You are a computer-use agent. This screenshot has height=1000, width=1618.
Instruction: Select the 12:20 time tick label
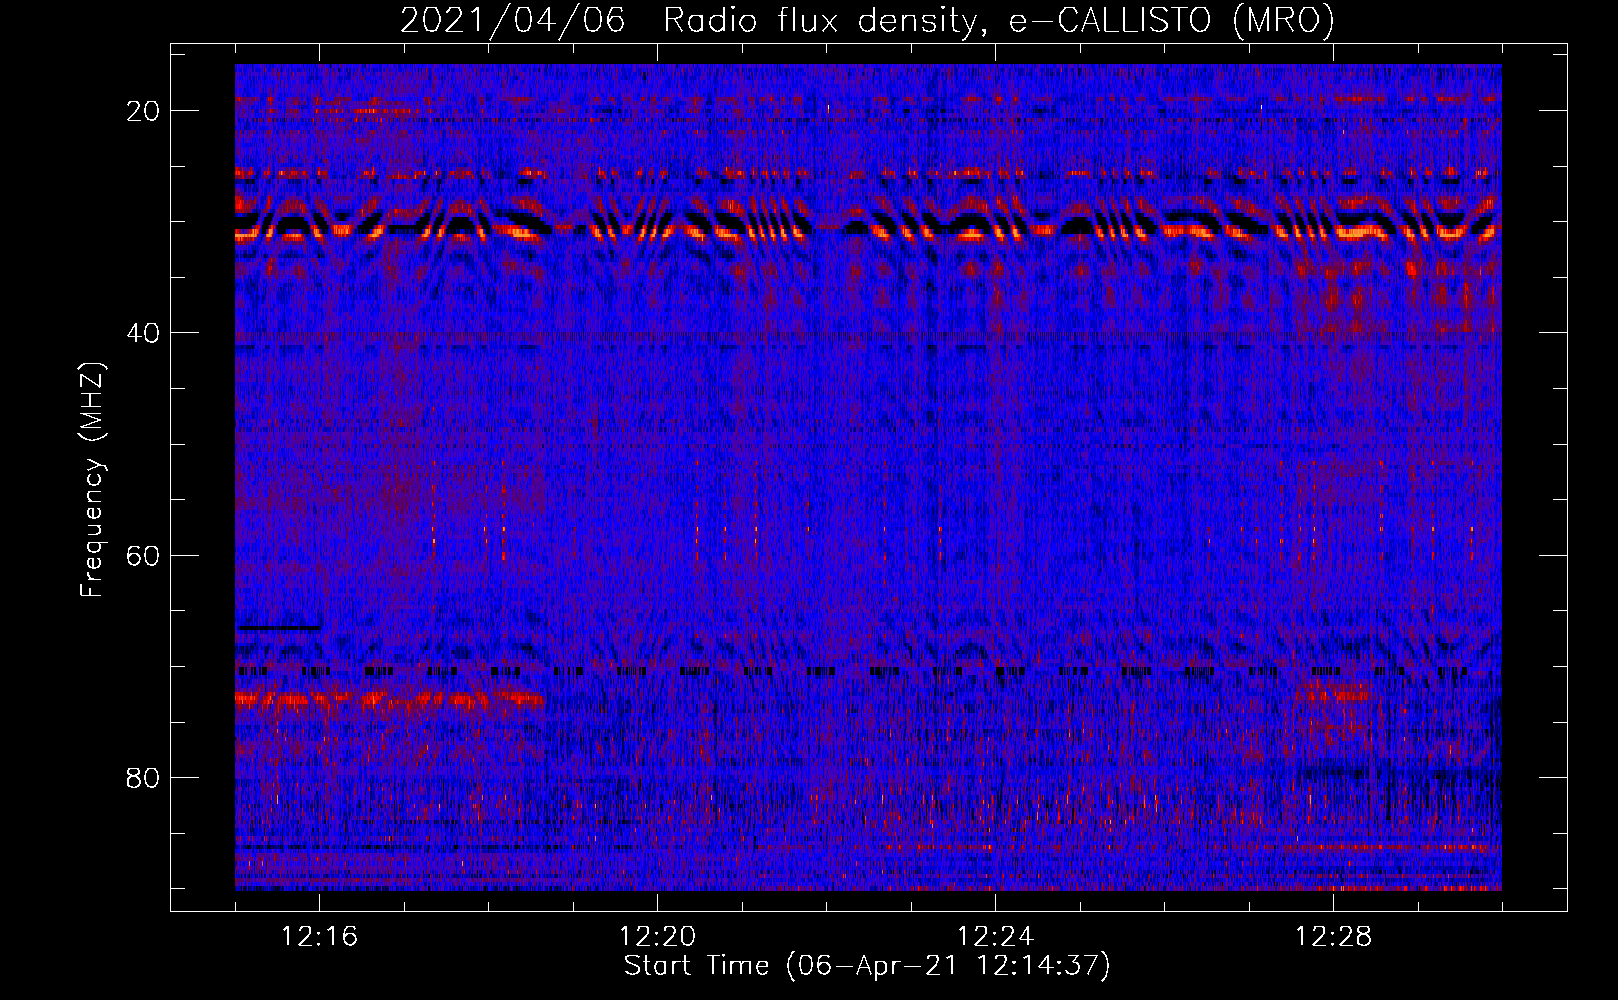pyautogui.click(x=657, y=937)
